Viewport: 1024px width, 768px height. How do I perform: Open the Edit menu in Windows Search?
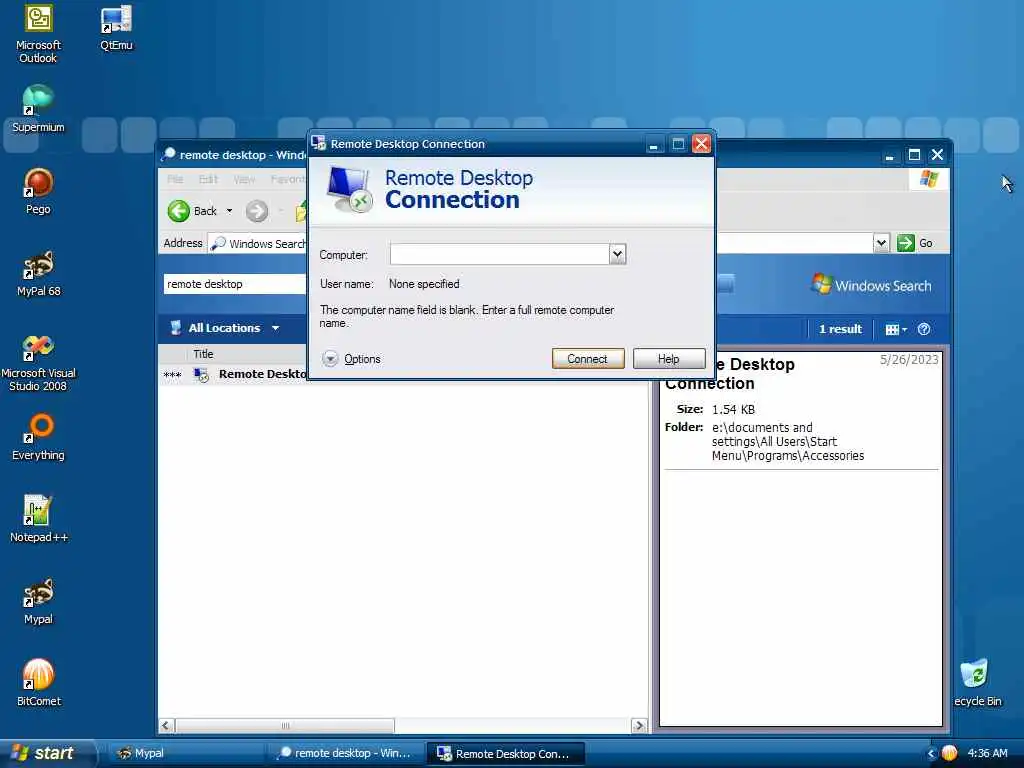click(208, 179)
